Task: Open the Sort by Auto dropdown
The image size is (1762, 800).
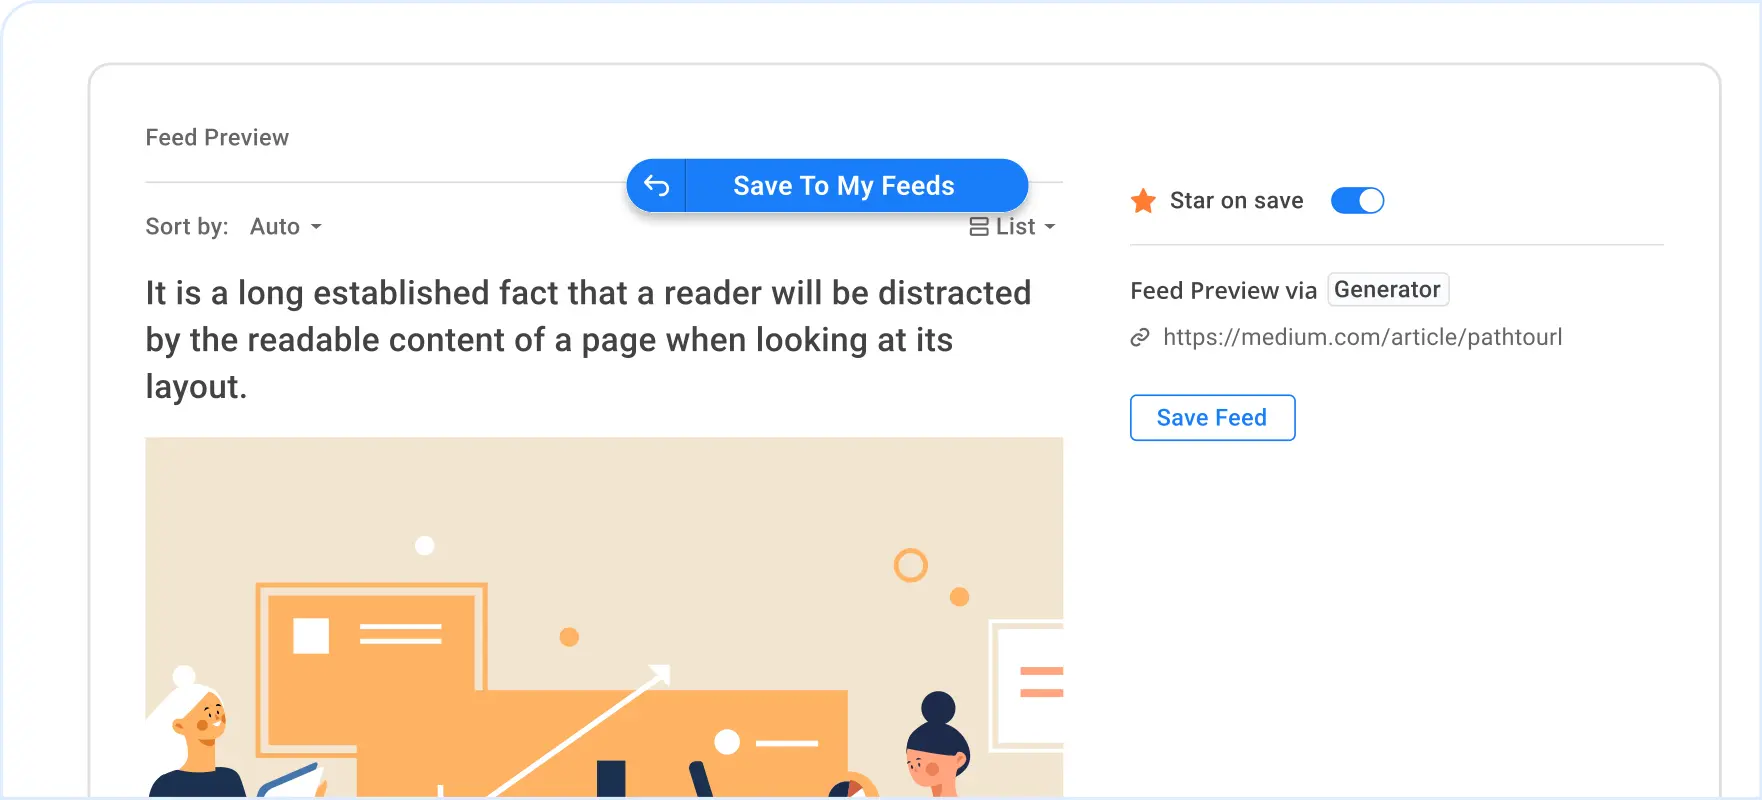Action: tap(285, 227)
